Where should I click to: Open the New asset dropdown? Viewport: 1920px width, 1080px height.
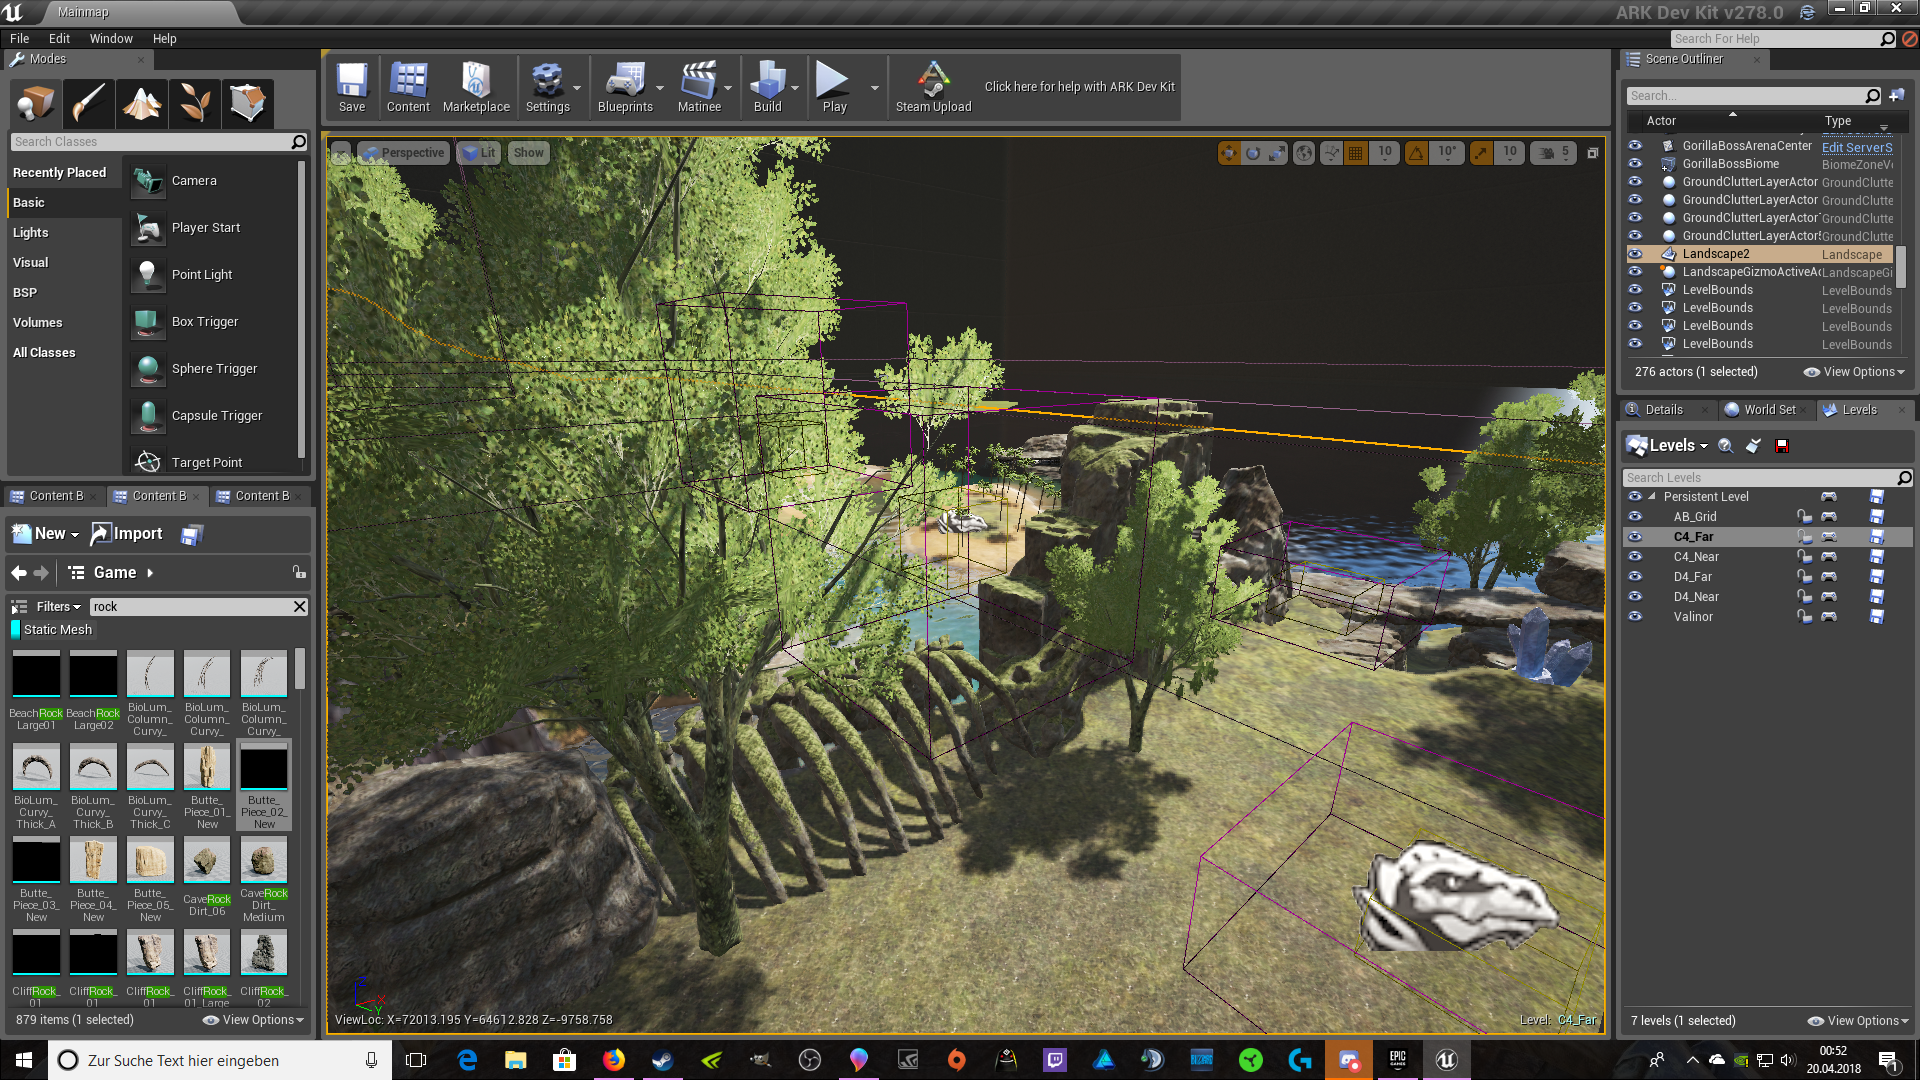(45, 534)
